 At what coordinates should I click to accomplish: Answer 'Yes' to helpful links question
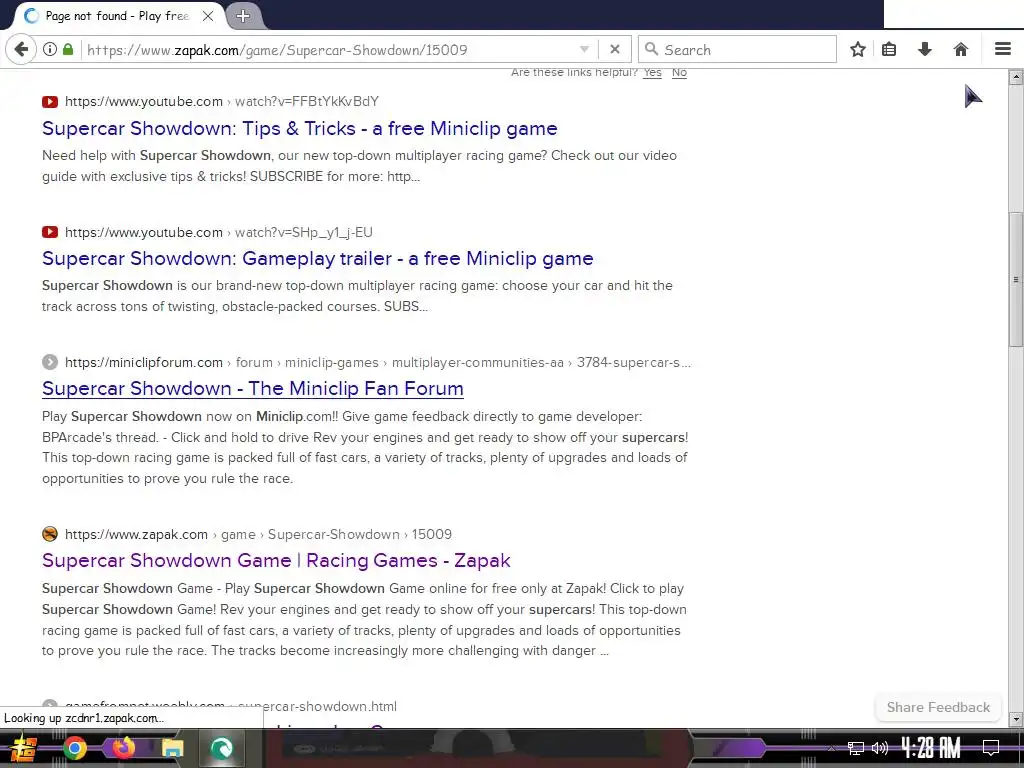652,72
